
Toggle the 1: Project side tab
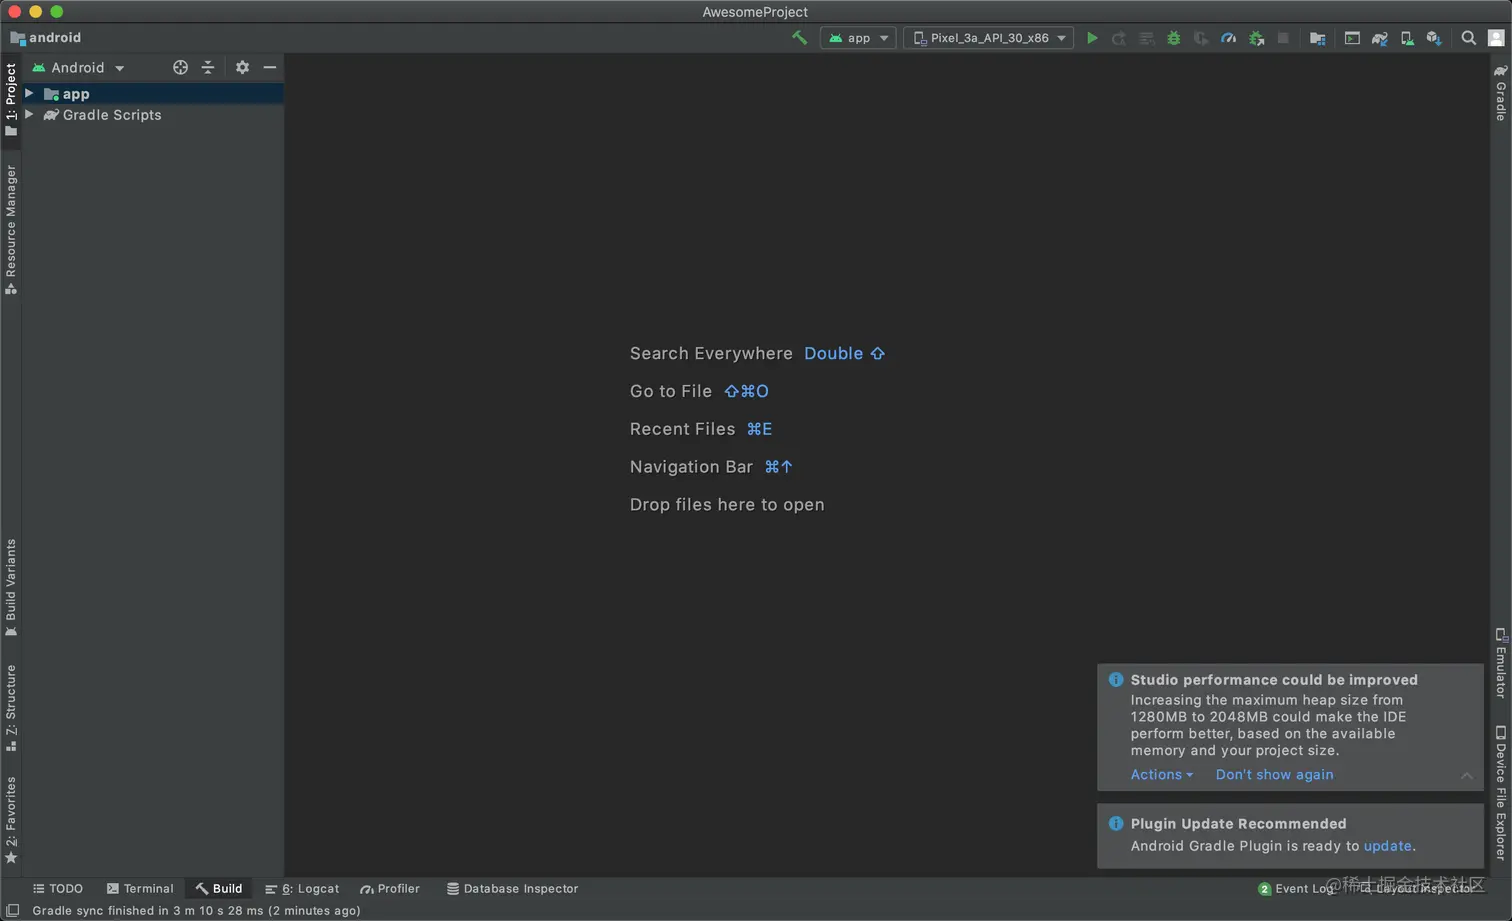[11, 100]
